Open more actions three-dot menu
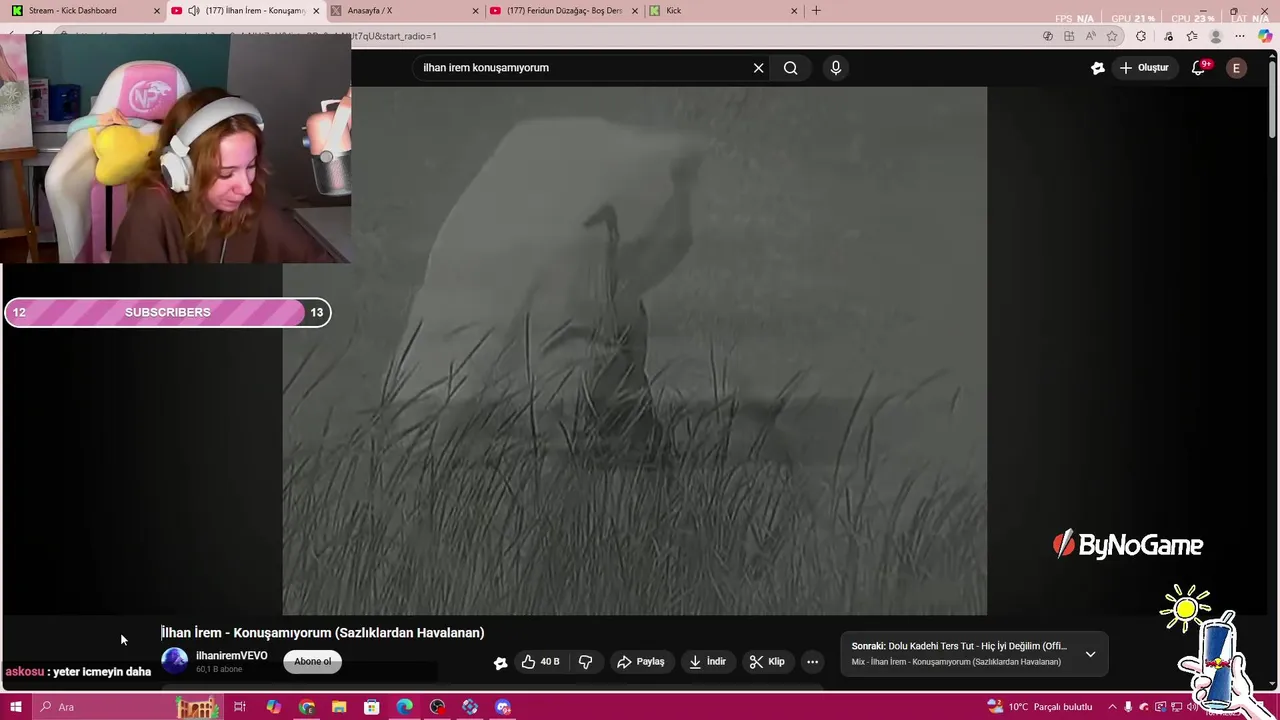 (x=813, y=662)
